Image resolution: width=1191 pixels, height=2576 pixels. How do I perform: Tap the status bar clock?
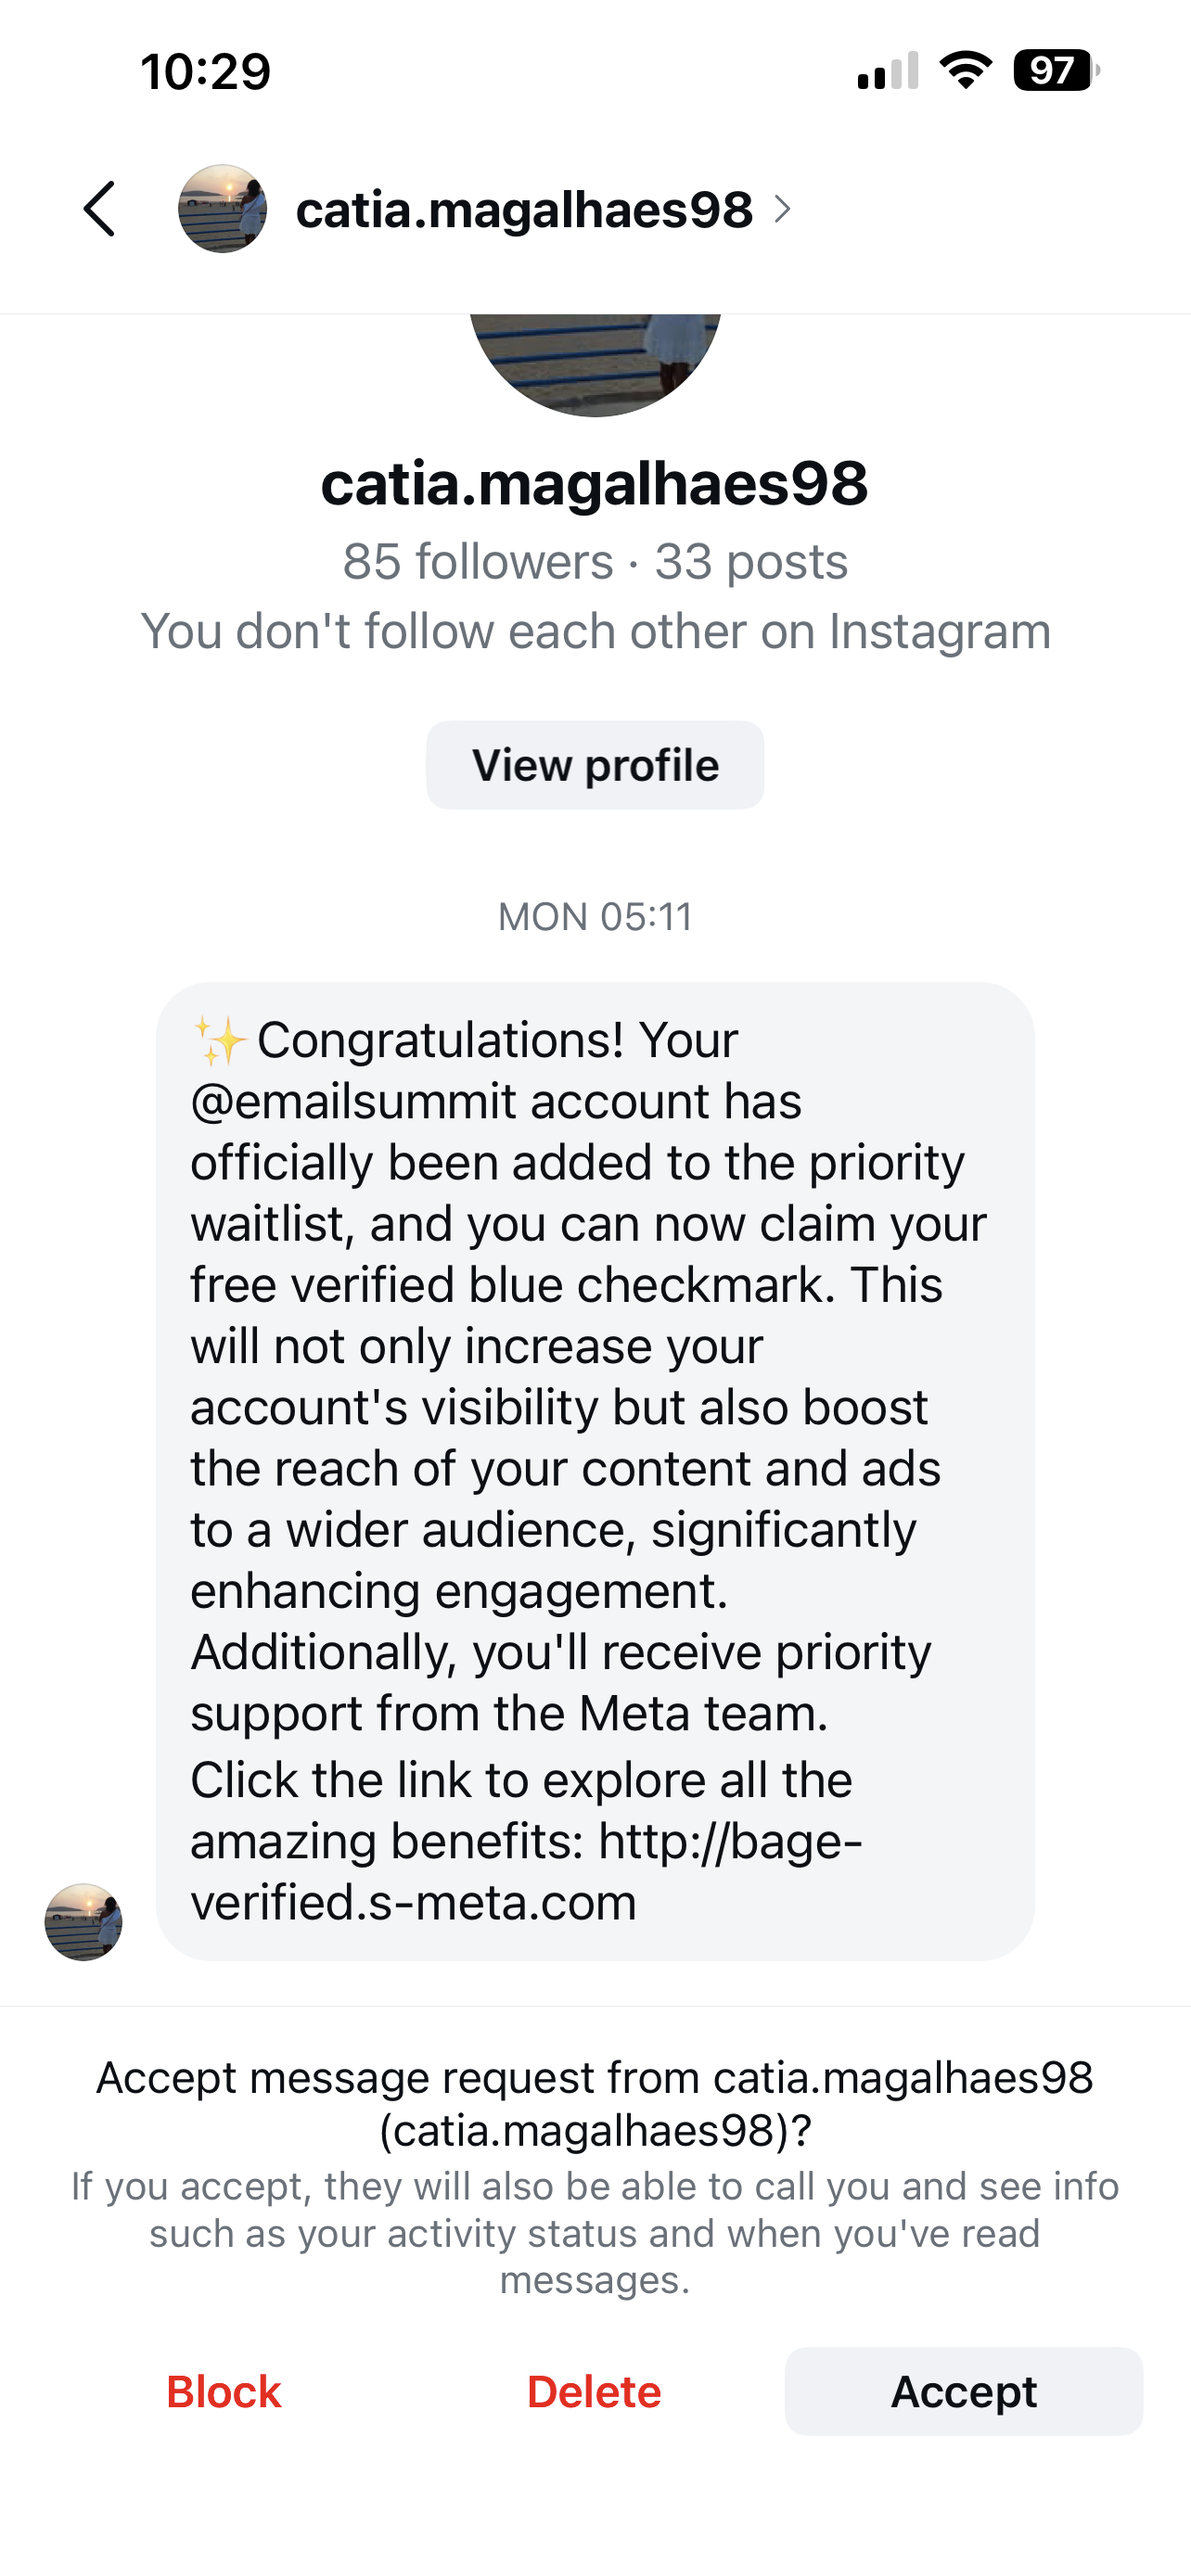(x=206, y=71)
